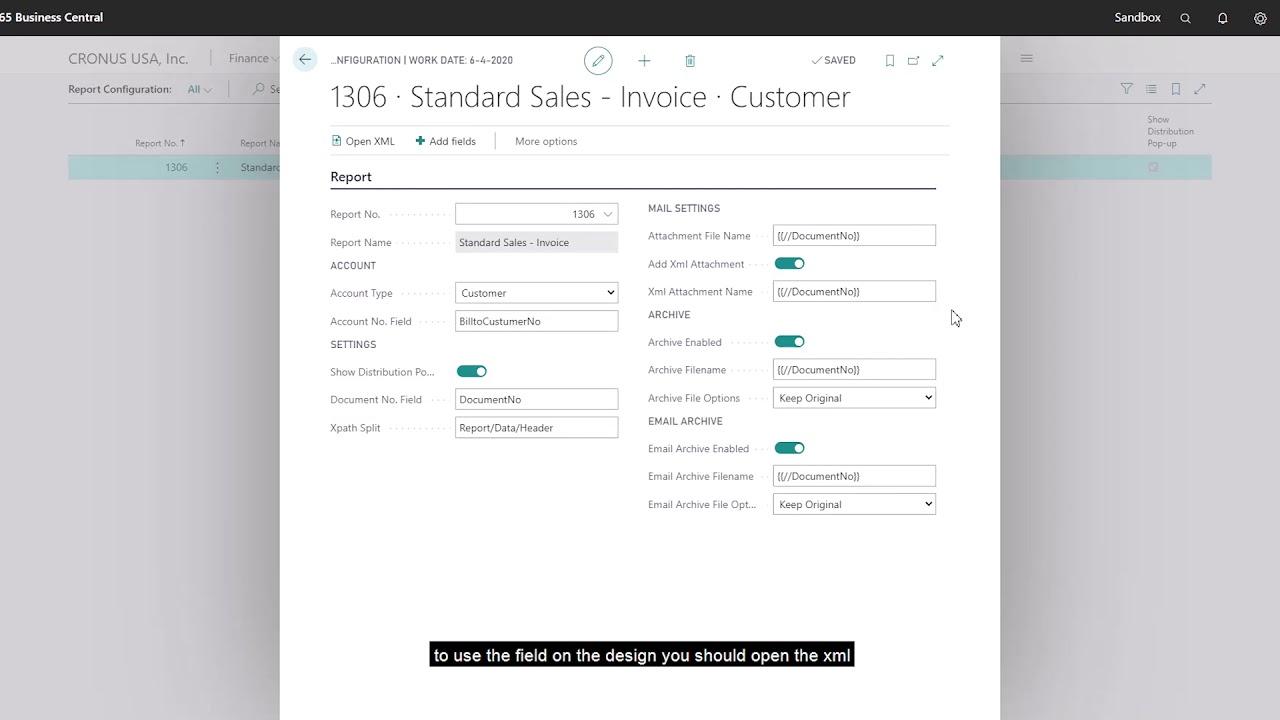The height and width of the screenshot is (720, 1280).
Task: Open Archive File Options dropdown
Action: coord(855,398)
